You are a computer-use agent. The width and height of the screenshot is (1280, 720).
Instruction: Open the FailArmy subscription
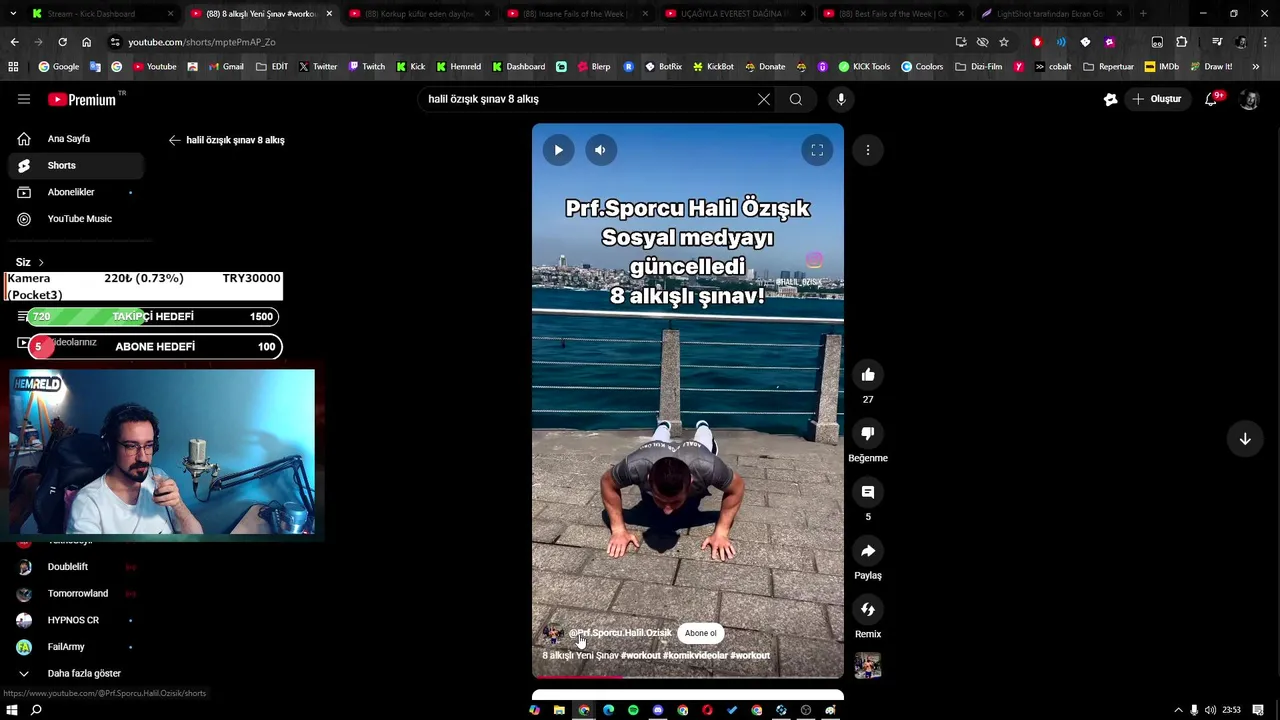point(75,647)
